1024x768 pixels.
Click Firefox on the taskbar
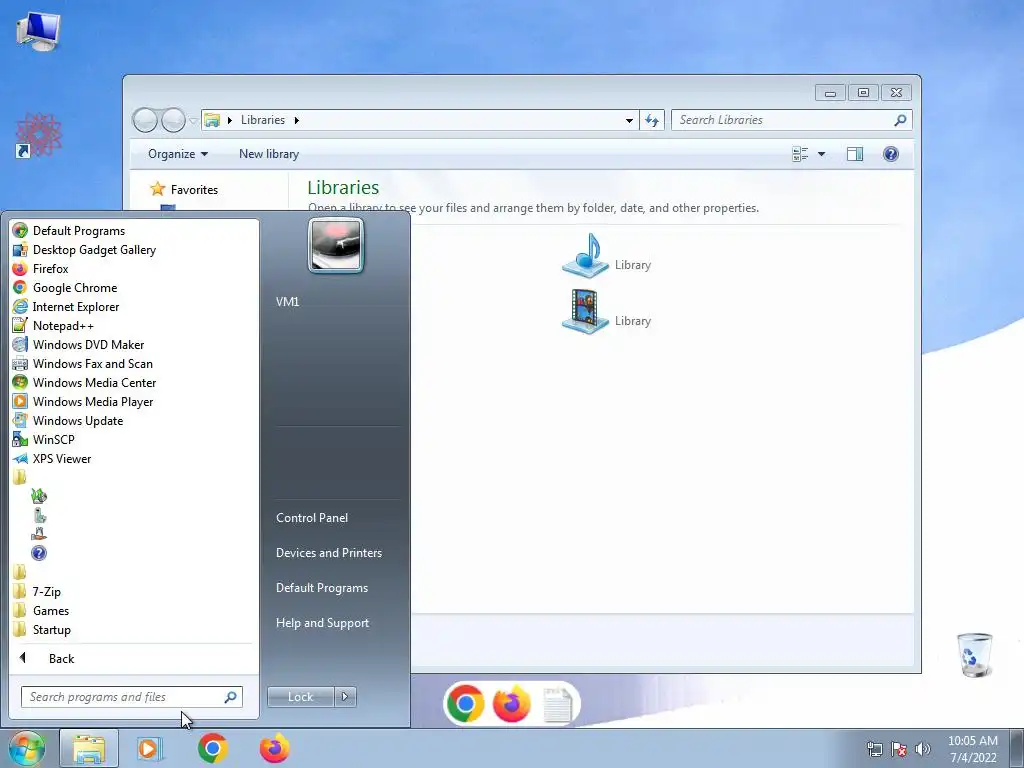(275, 748)
